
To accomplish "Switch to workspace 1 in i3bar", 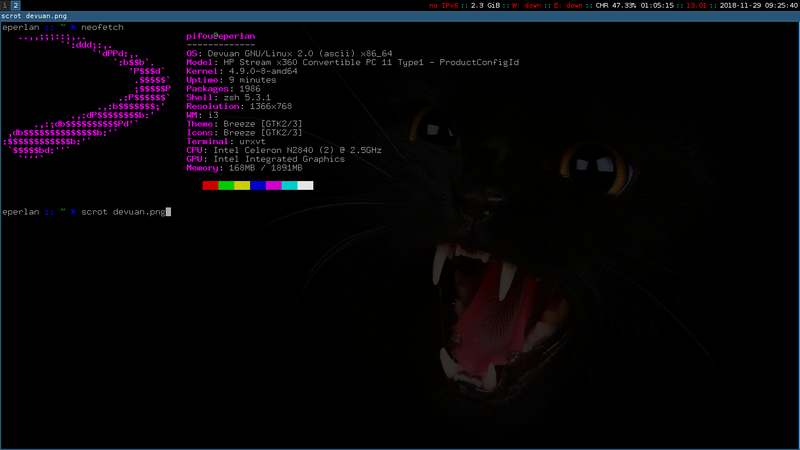I will tap(4, 5).
